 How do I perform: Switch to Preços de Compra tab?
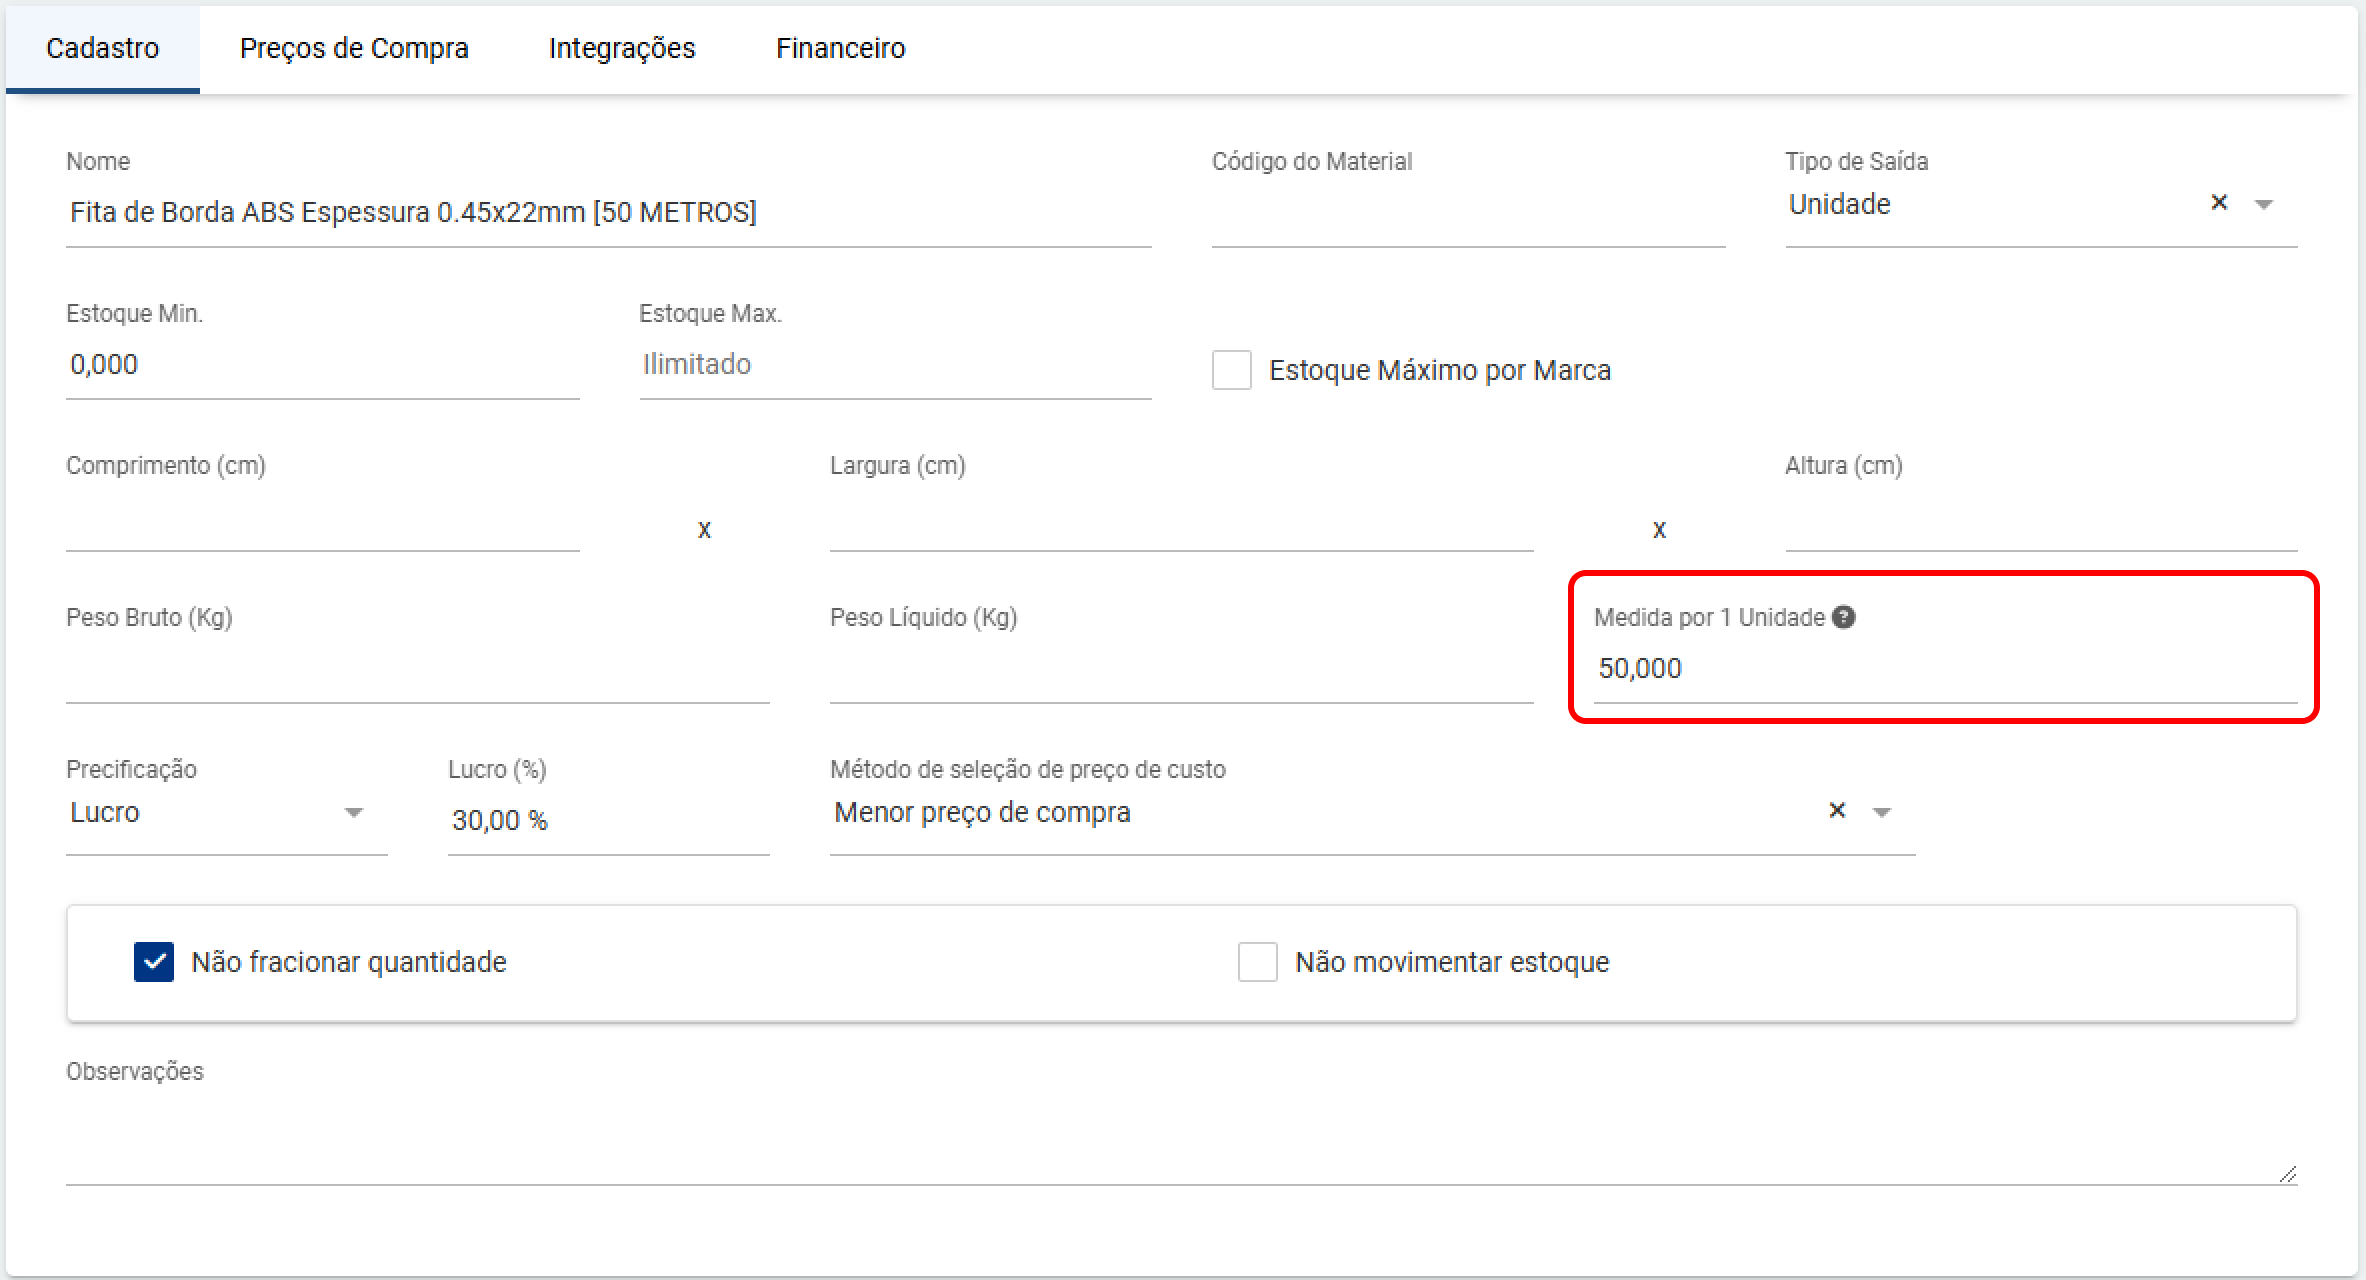click(x=354, y=48)
